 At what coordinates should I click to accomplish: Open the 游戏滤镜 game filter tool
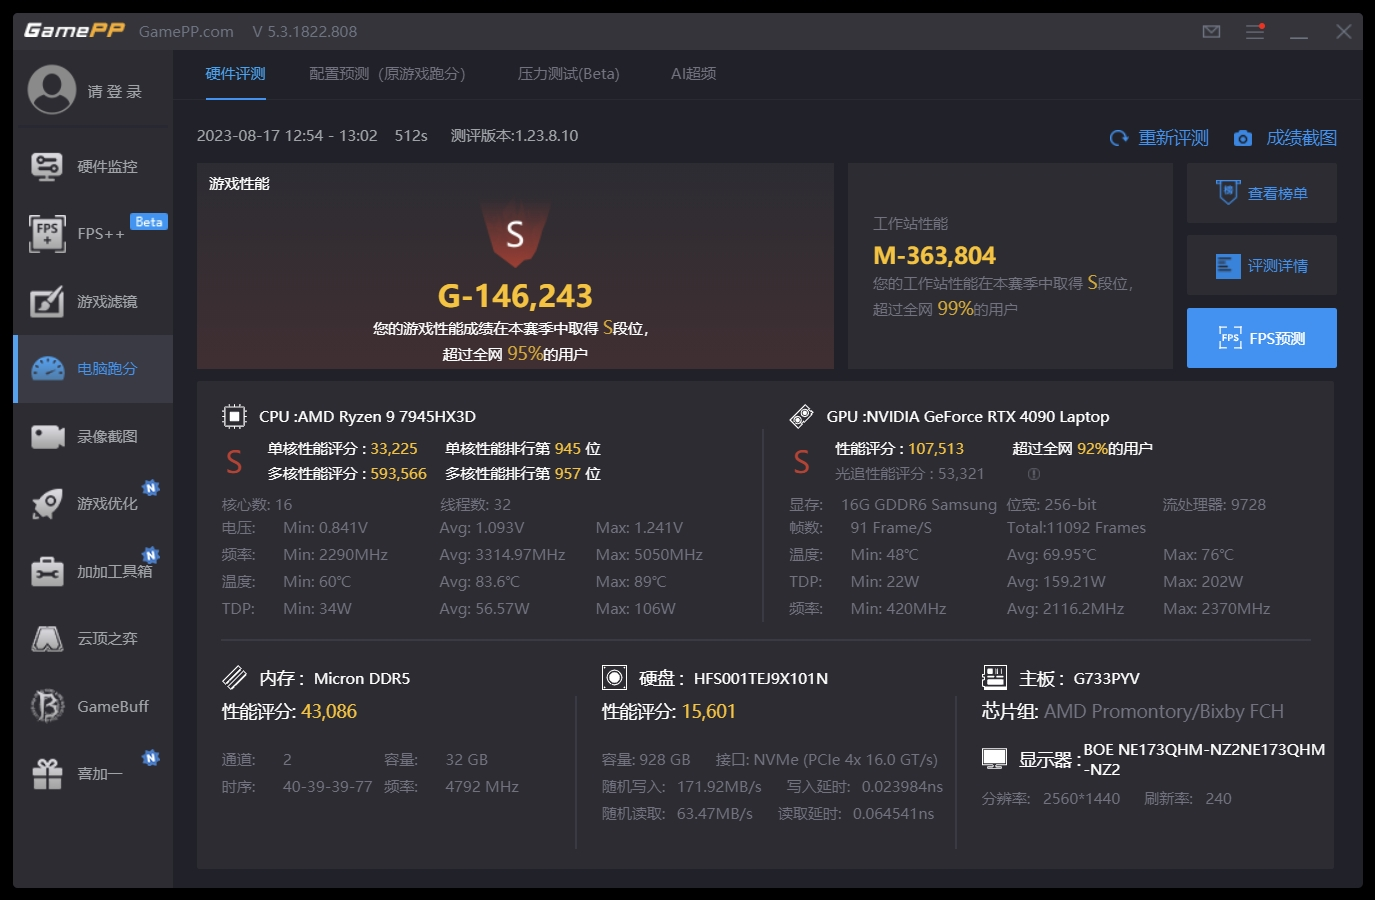coord(92,301)
